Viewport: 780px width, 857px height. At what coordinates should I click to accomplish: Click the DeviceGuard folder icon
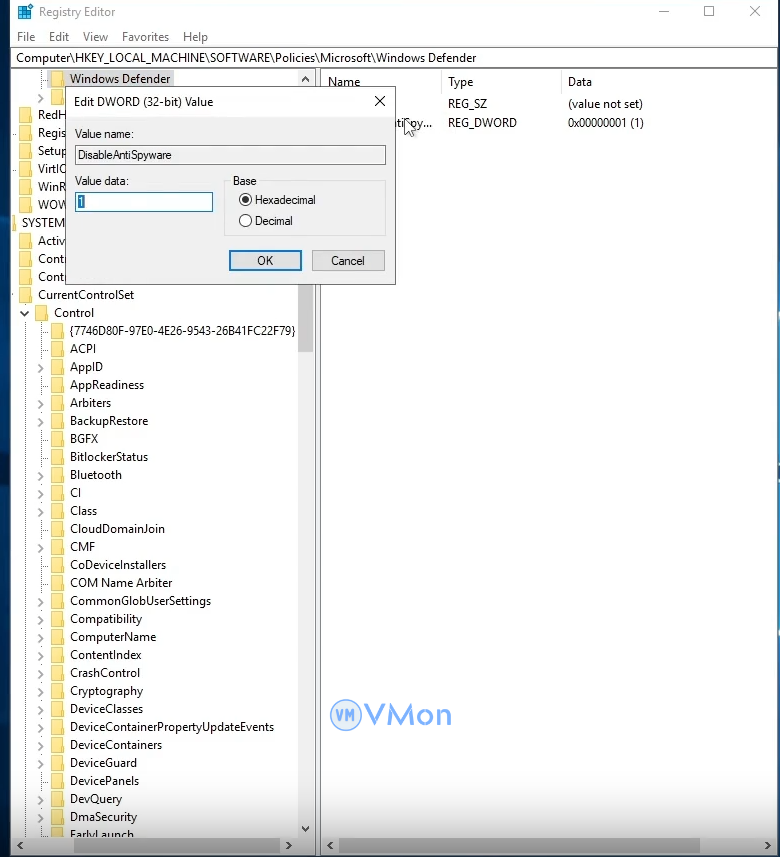(58, 763)
